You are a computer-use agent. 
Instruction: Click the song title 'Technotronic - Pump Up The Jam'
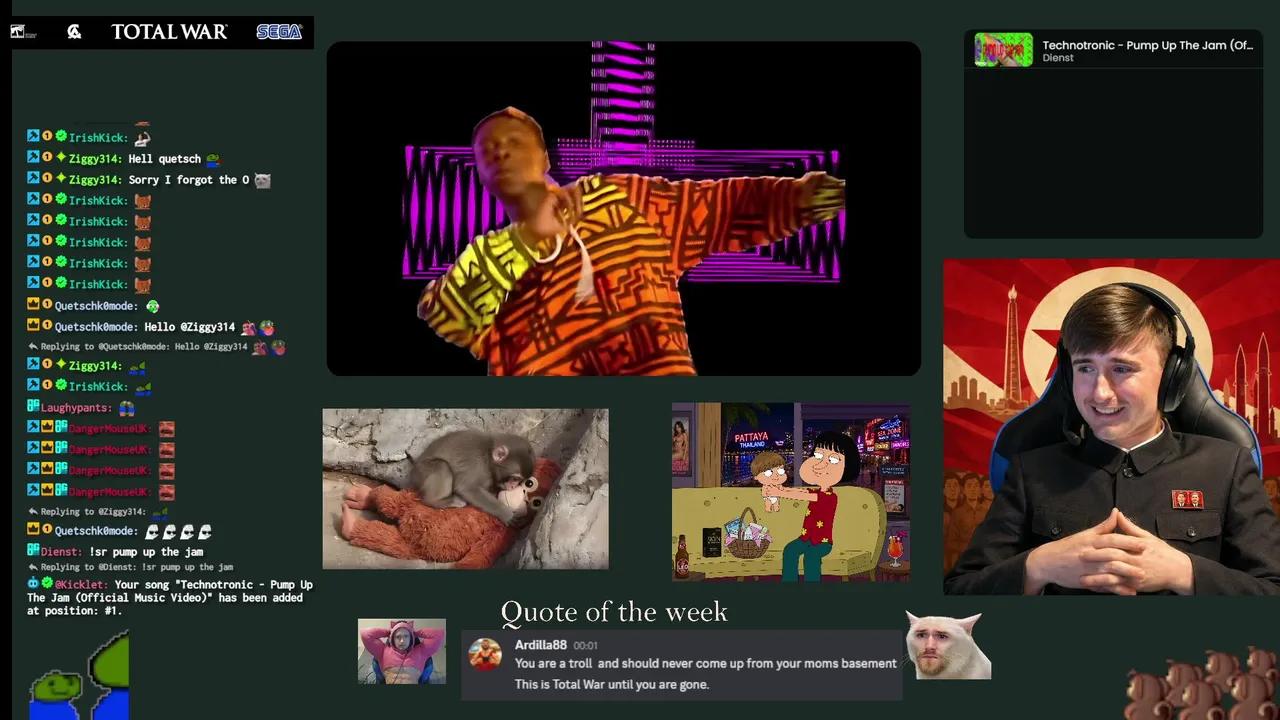[x=1147, y=45]
